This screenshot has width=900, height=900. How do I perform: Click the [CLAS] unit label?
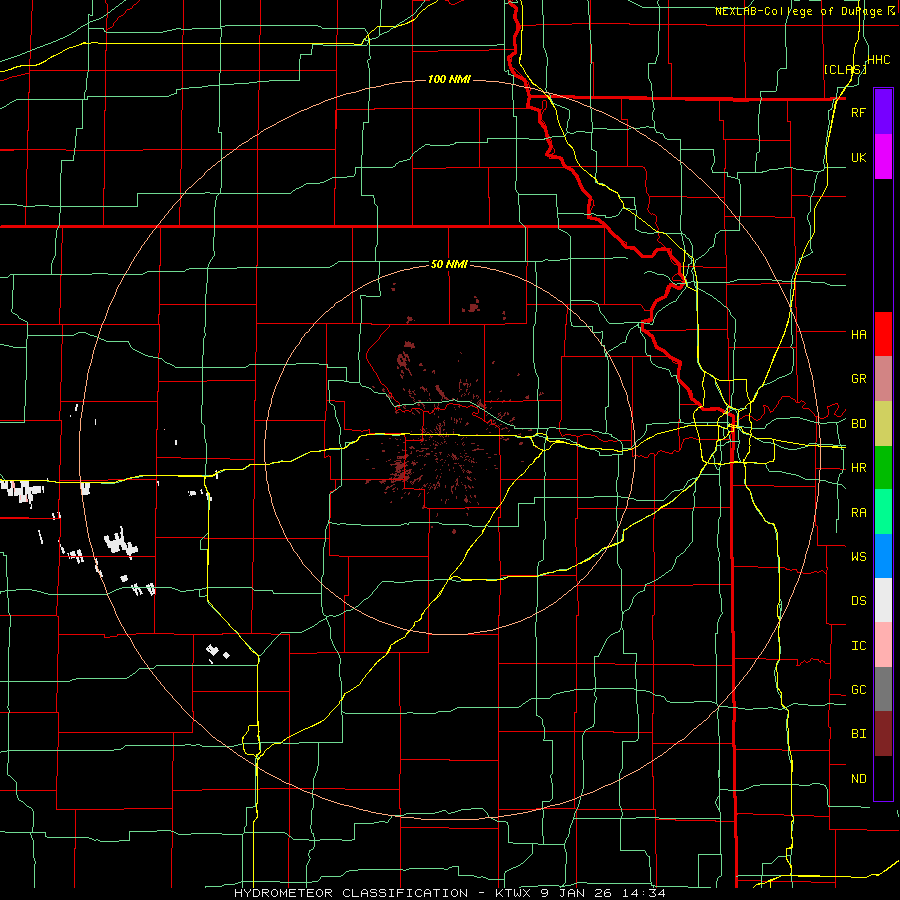(x=845, y=69)
